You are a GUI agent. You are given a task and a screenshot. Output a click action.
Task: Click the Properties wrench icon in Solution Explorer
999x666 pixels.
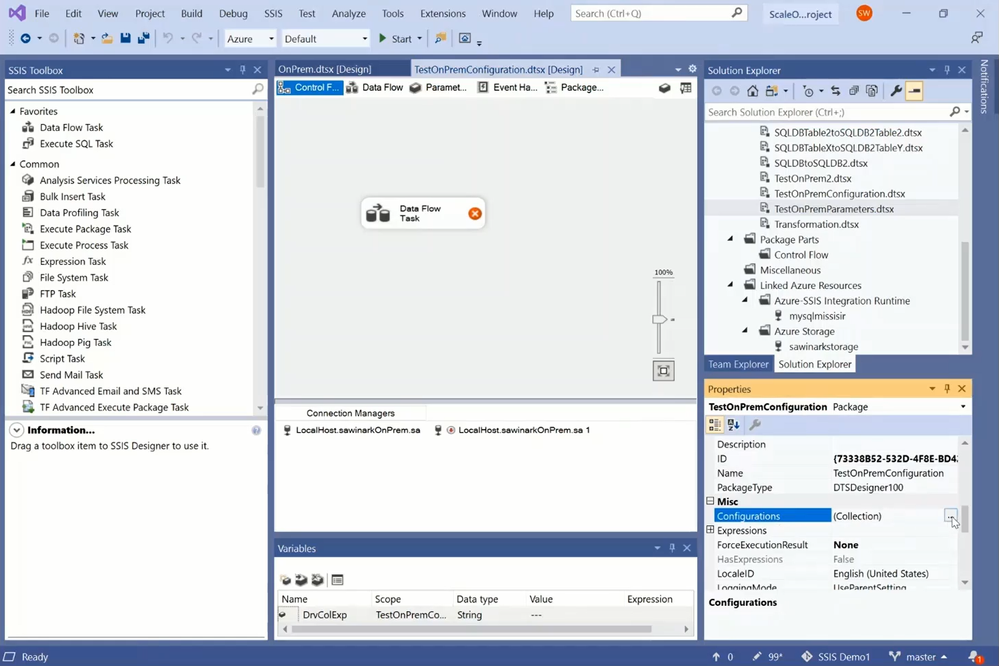tap(896, 91)
